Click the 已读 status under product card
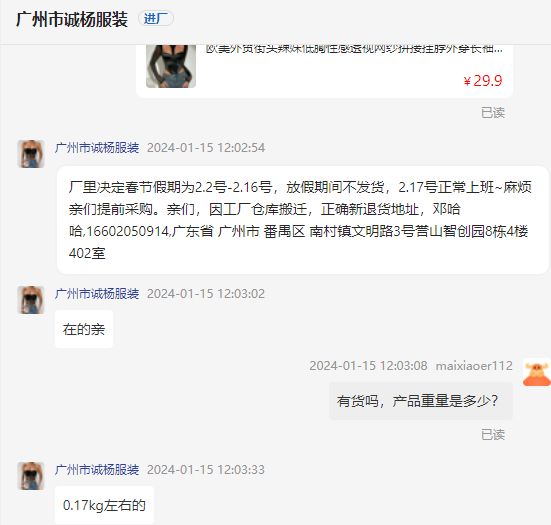The width and height of the screenshot is (551, 525). 493,113
